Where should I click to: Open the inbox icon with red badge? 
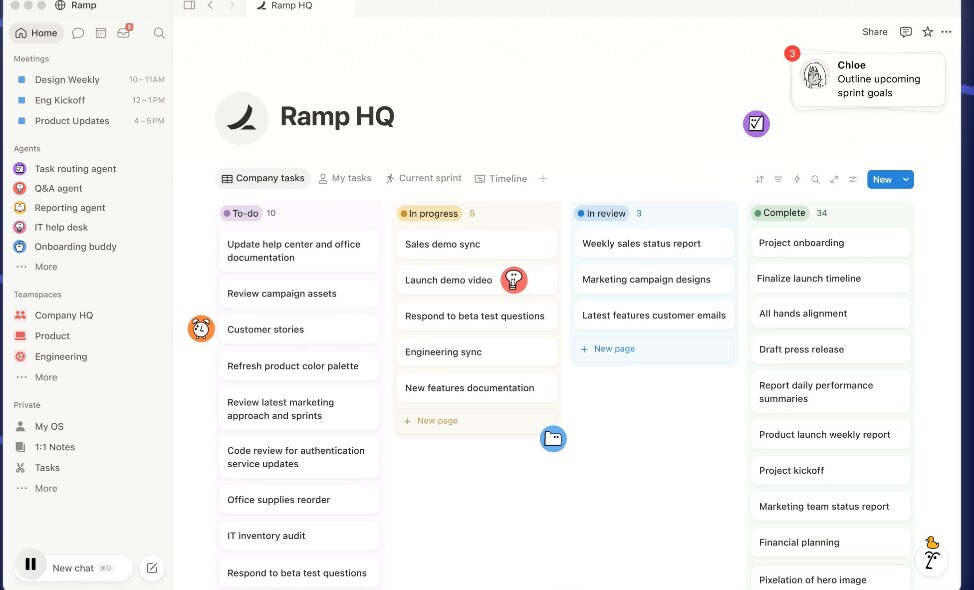pos(124,32)
